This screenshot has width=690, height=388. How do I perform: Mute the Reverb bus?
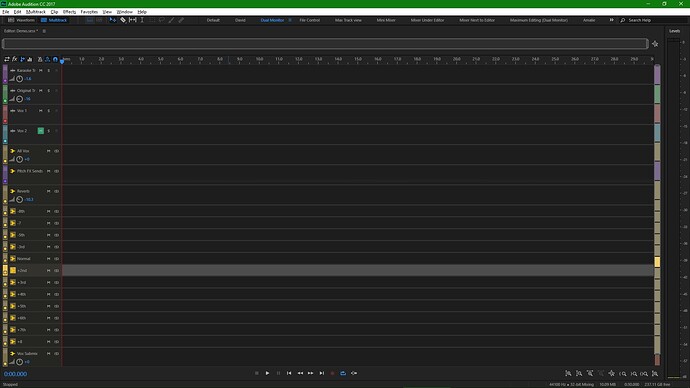tap(48, 191)
